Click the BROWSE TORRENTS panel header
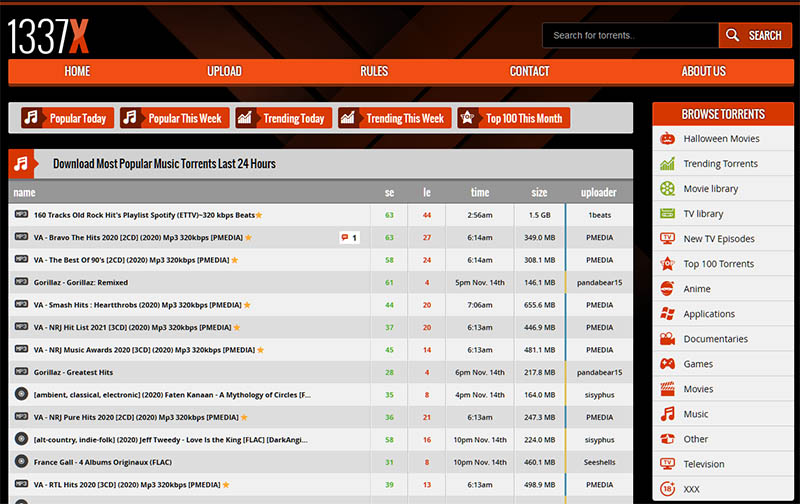Screen dimensions: 800x504 coord(723,114)
